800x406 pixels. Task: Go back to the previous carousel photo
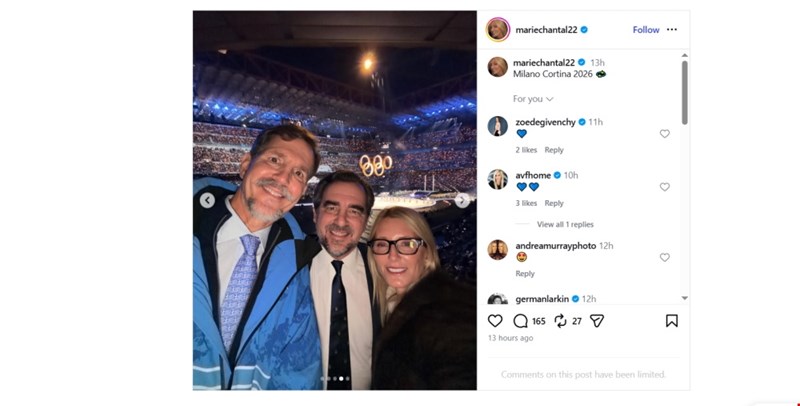207,200
